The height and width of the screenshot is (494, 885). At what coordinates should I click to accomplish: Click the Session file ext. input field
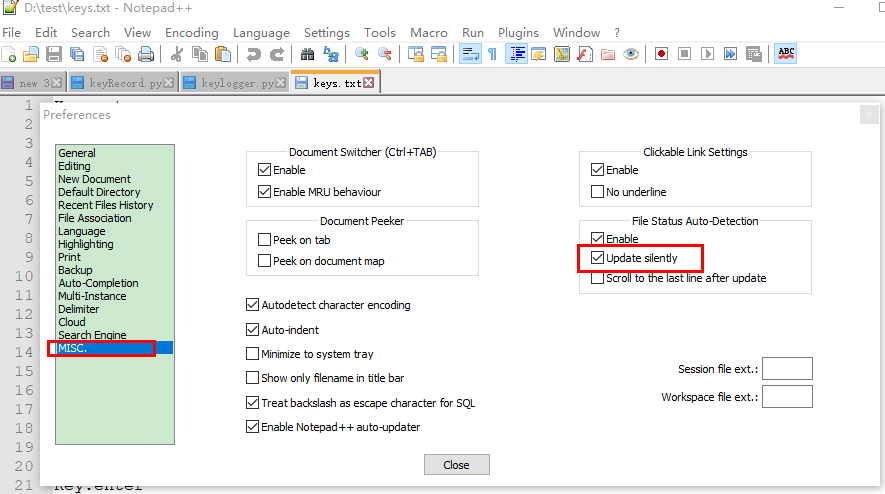[x=787, y=369]
